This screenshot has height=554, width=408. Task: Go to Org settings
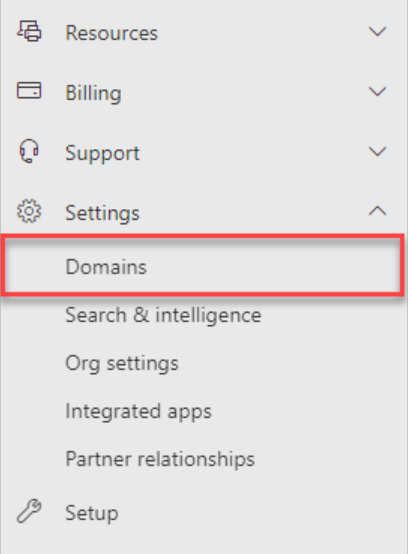tap(122, 364)
